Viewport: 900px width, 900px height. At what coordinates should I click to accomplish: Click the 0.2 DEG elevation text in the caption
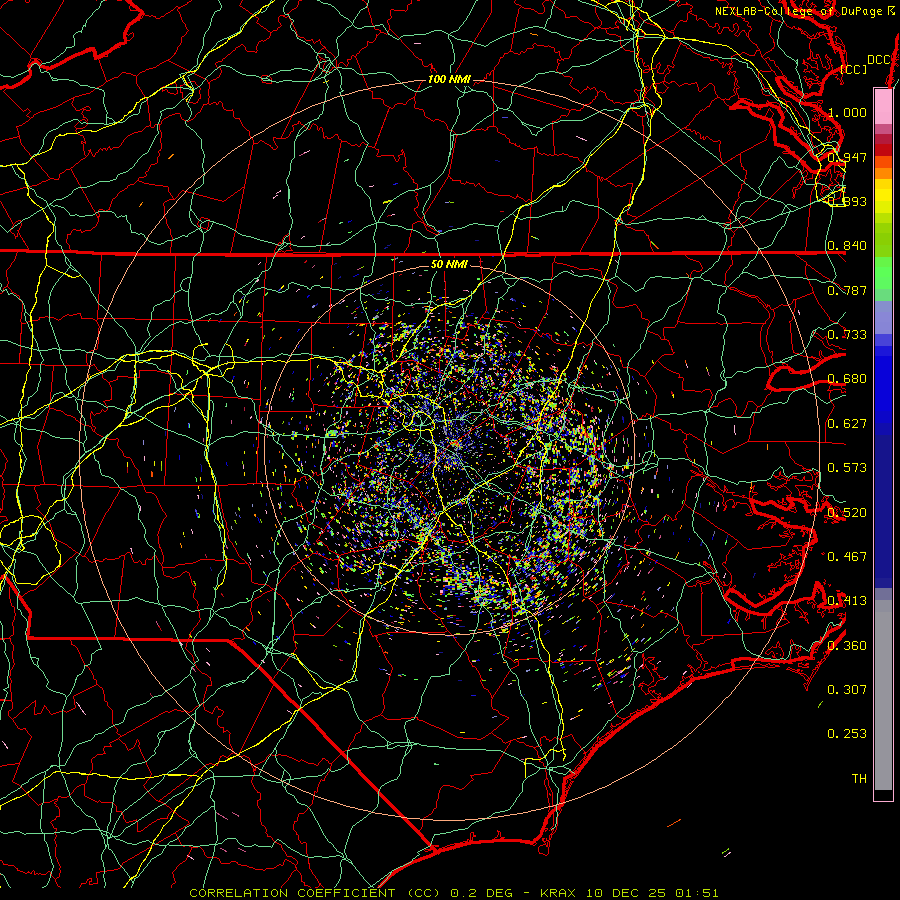[481, 893]
